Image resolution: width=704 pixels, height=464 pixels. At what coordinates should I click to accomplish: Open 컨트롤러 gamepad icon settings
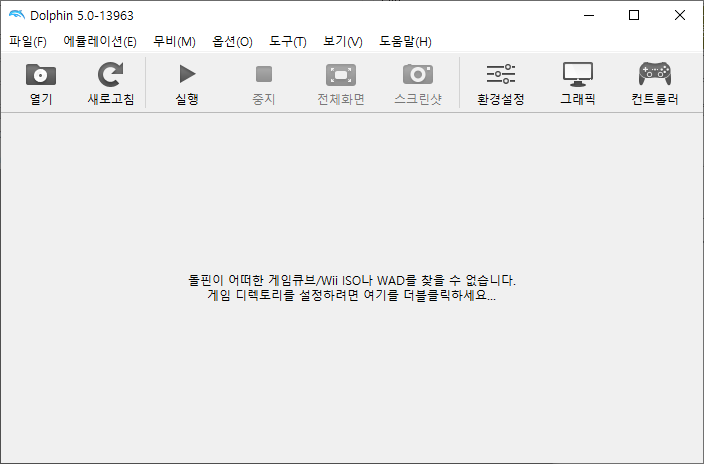click(x=655, y=74)
